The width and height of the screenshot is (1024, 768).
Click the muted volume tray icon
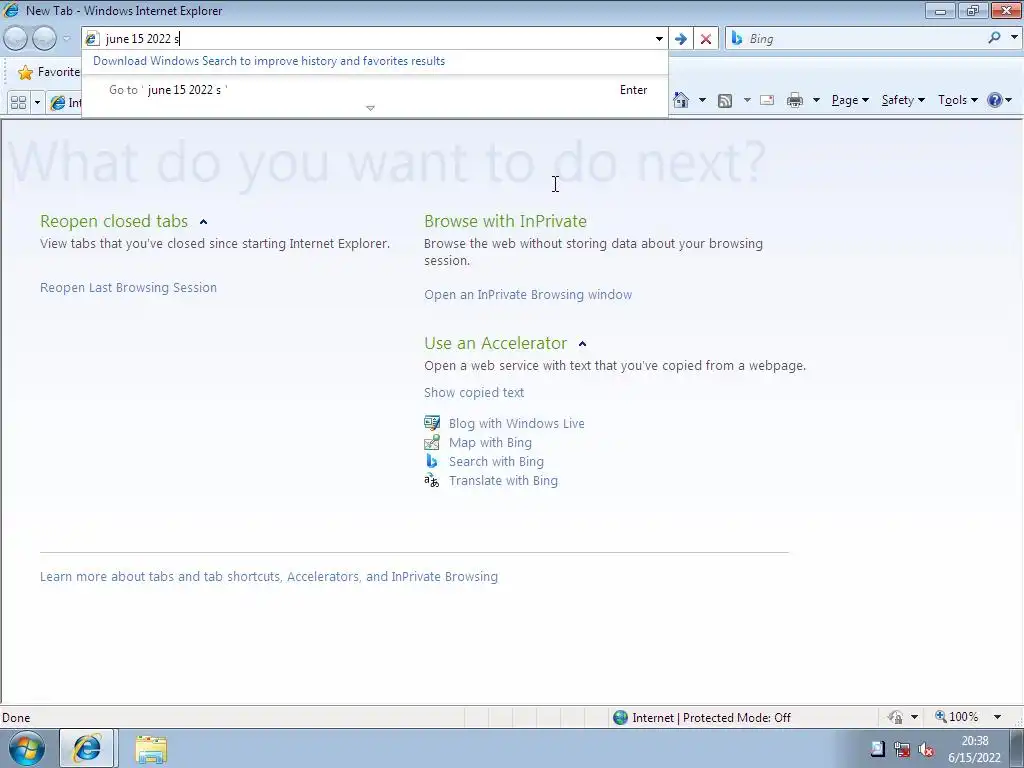point(925,749)
